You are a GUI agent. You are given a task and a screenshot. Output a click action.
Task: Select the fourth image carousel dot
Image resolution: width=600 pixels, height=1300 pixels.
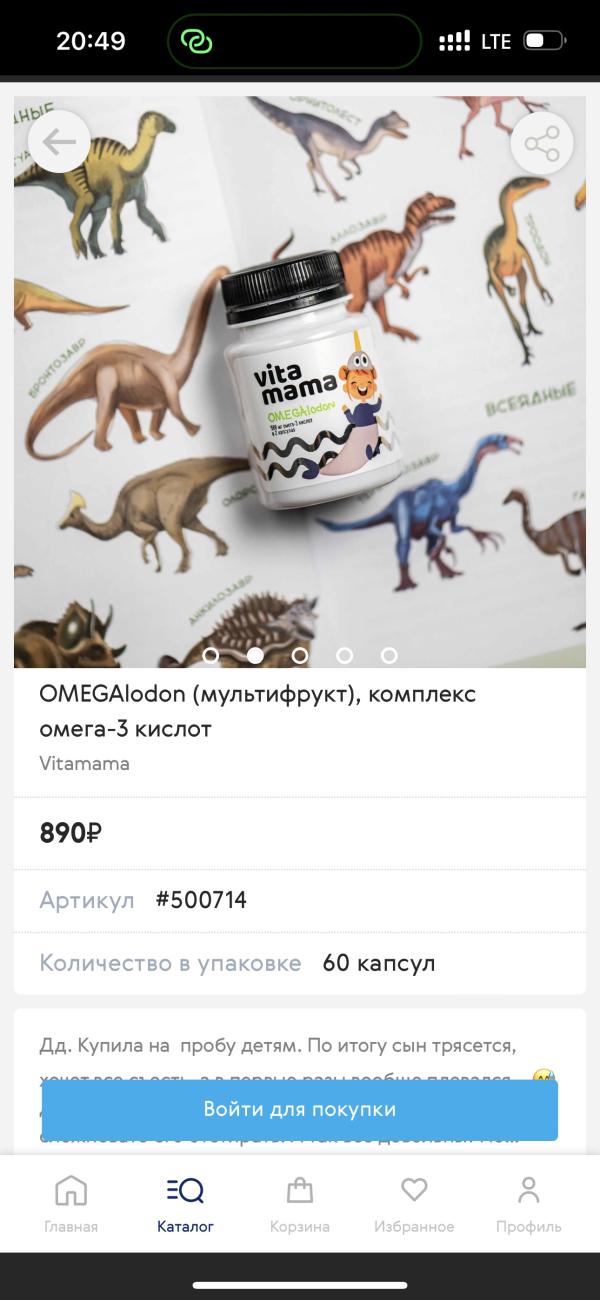(345, 656)
